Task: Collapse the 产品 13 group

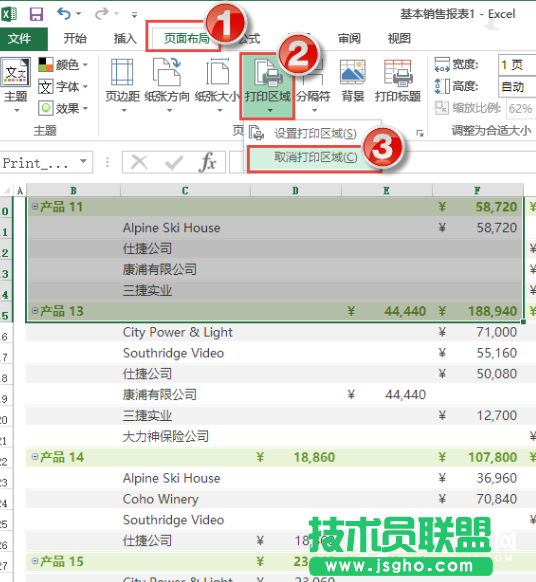Action: pyautogui.click(x=35, y=310)
